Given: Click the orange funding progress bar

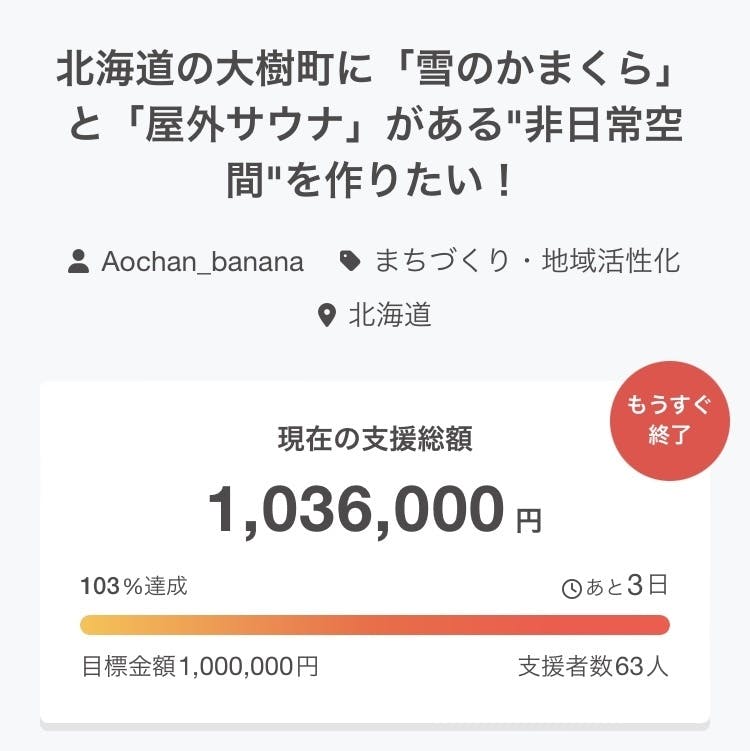Looking at the screenshot, I should 375,625.
